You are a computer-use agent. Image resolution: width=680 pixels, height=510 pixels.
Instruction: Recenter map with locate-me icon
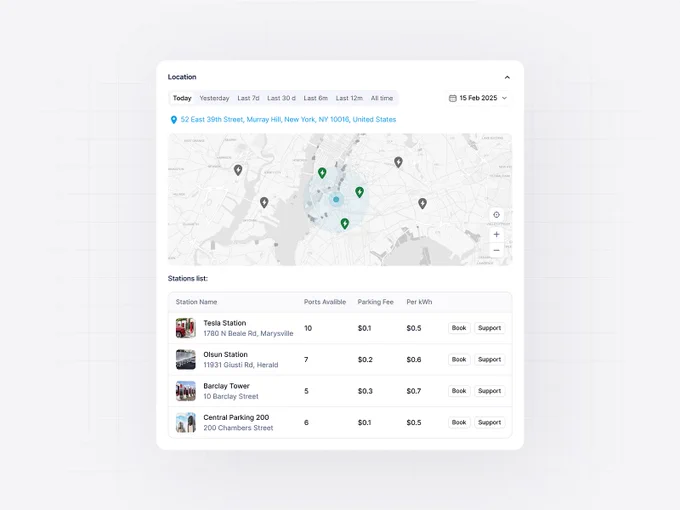(x=496, y=215)
